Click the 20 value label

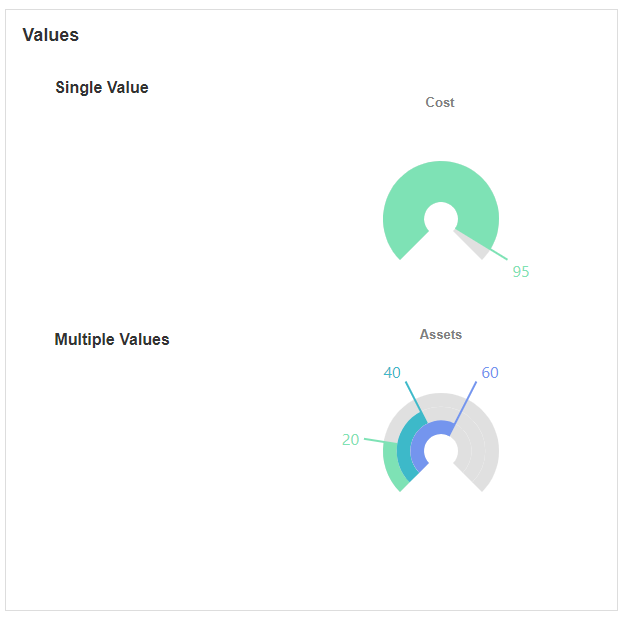coord(350,439)
